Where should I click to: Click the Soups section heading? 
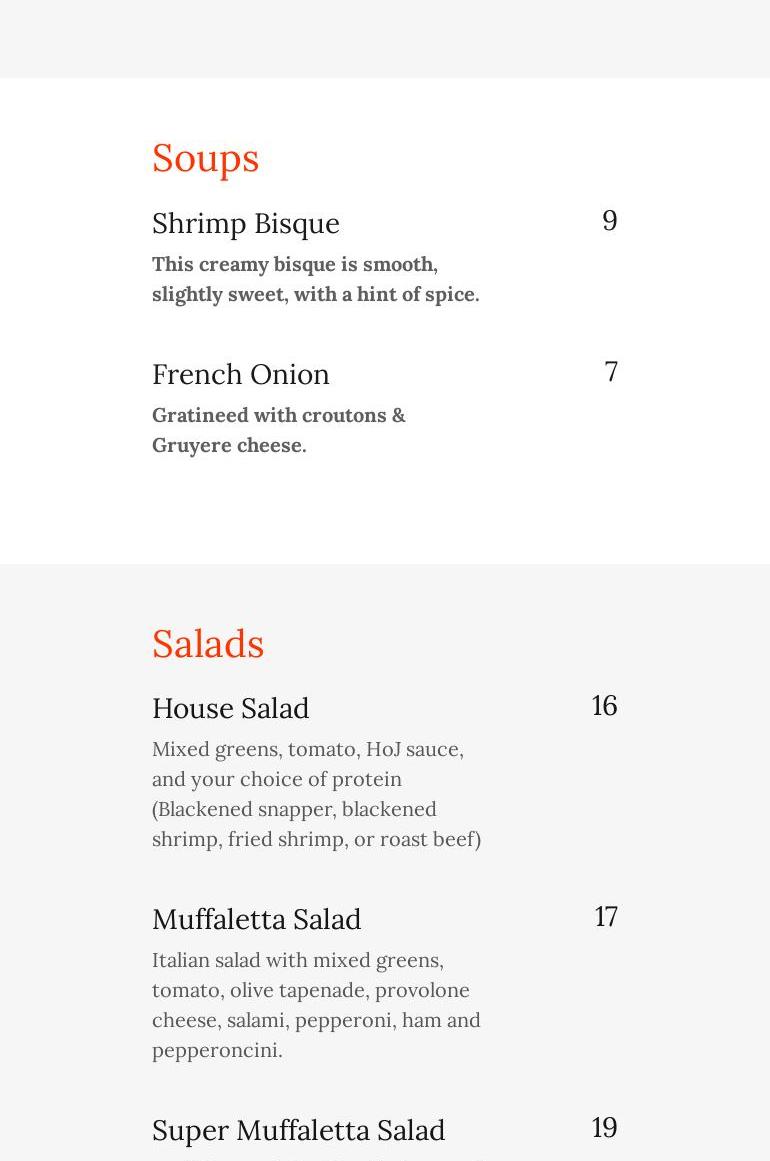click(x=205, y=158)
